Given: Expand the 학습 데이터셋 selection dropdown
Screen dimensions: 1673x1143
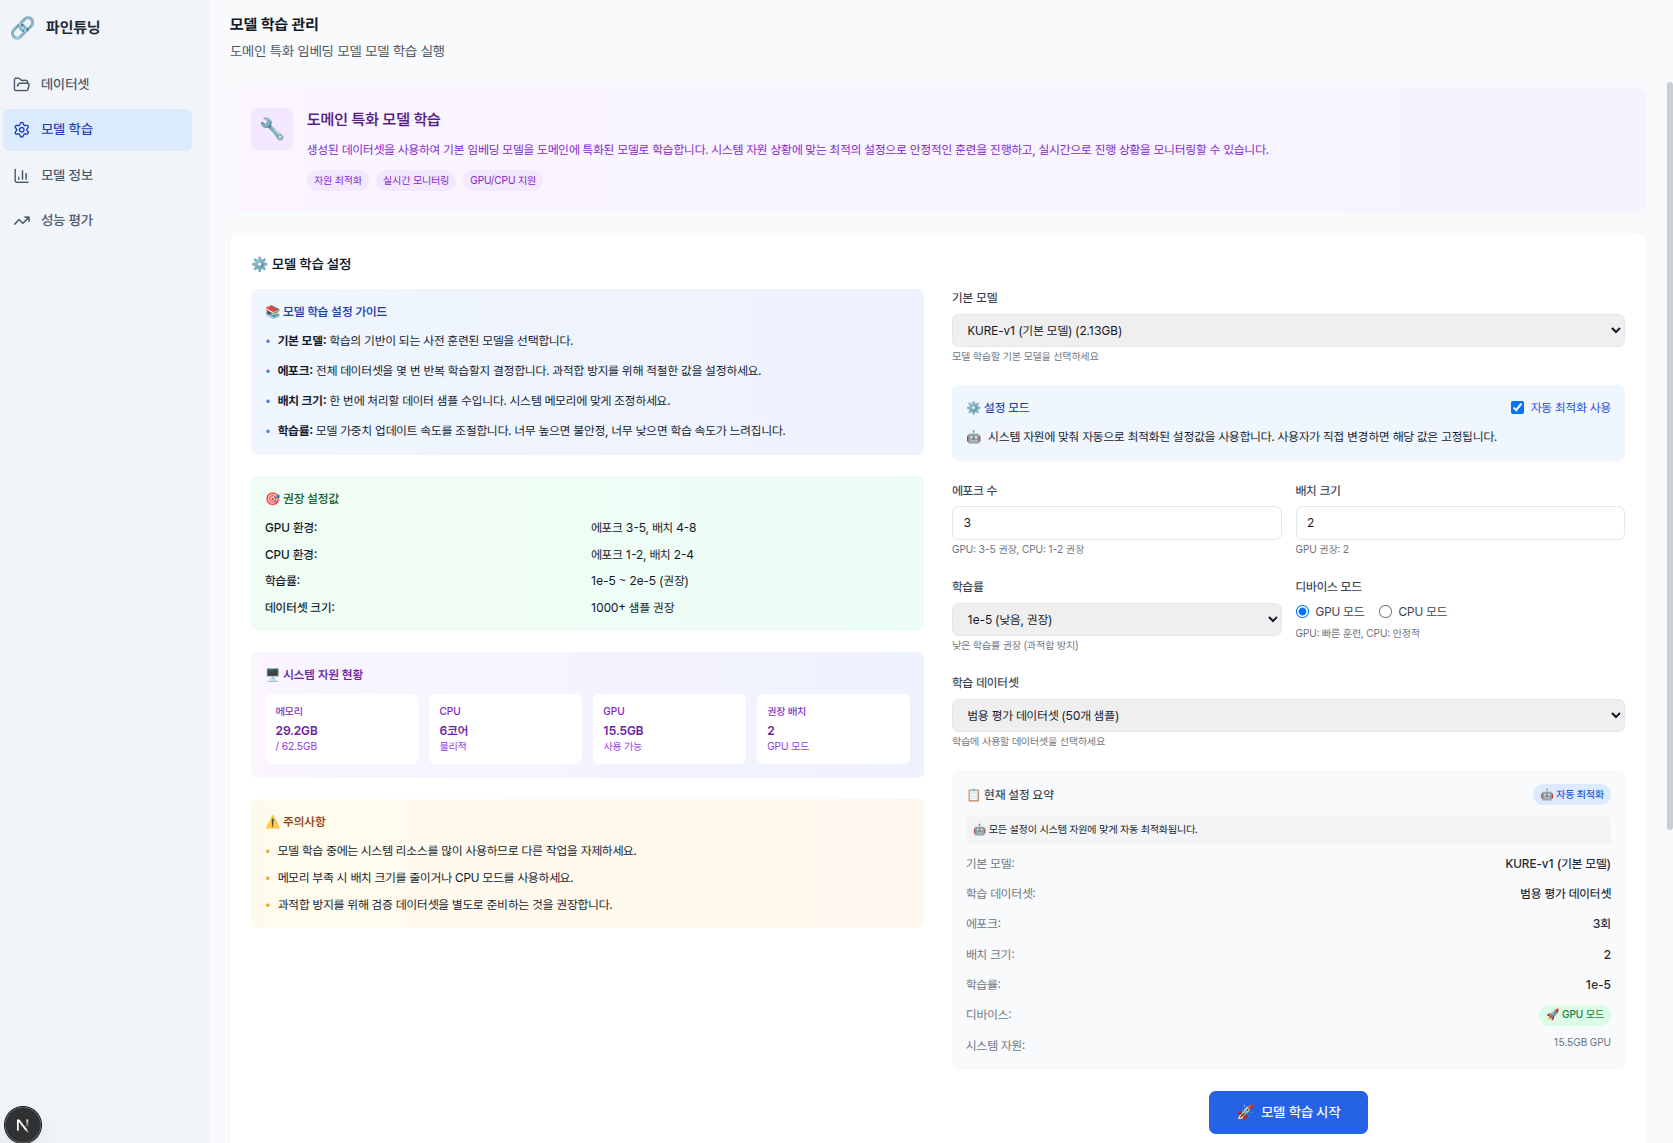Looking at the screenshot, I should coord(1287,715).
